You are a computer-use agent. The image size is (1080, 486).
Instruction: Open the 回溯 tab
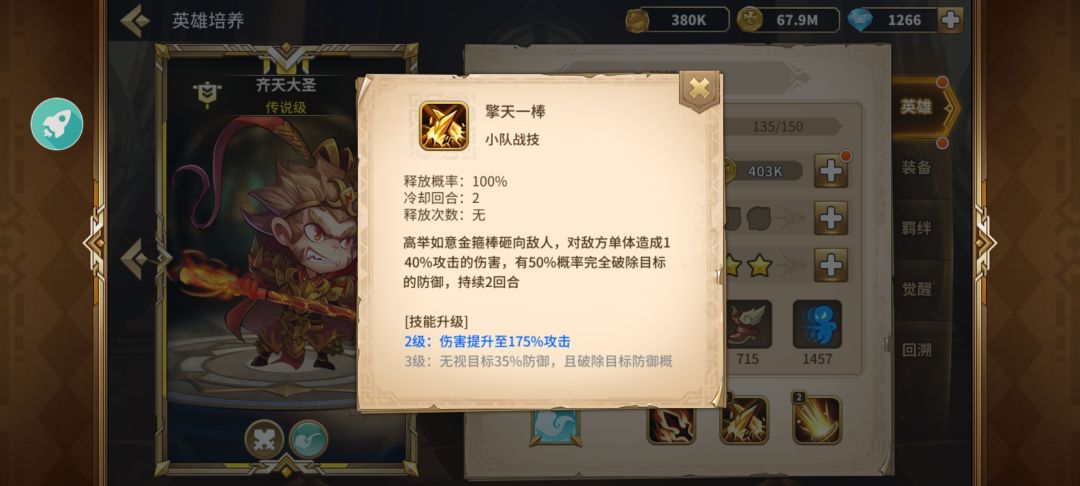click(x=916, y=350)
